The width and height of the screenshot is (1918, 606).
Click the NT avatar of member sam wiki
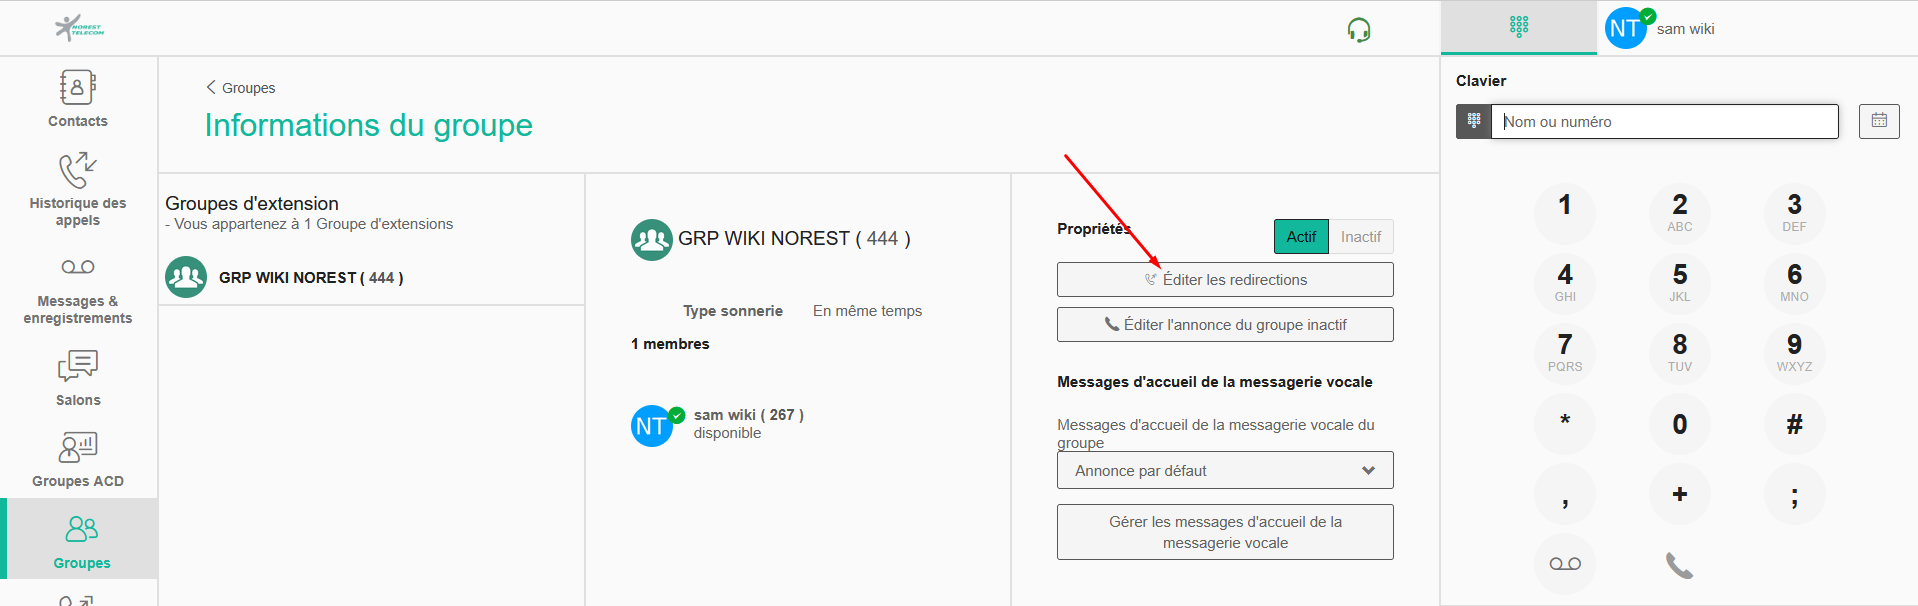[x=652, y=426]
